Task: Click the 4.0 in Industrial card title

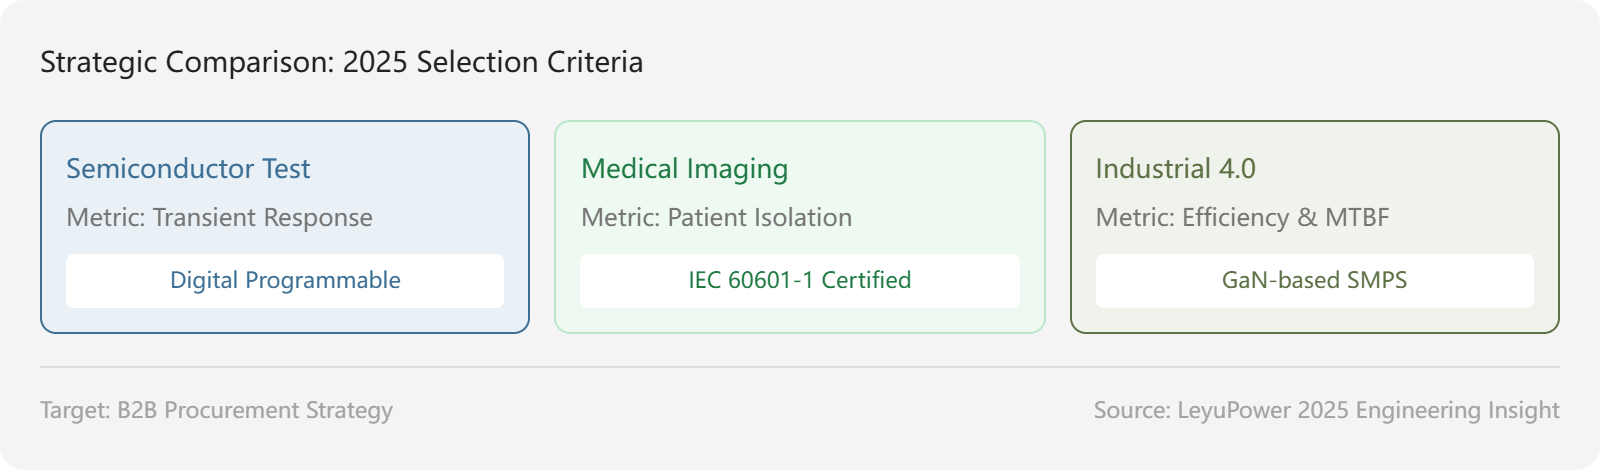Action: [x=1237, y=168]
